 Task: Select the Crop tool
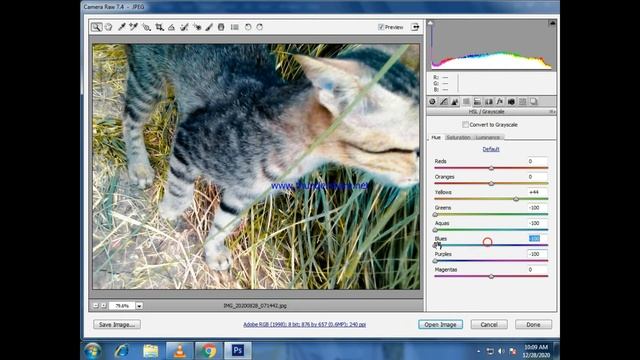[159, 27]
